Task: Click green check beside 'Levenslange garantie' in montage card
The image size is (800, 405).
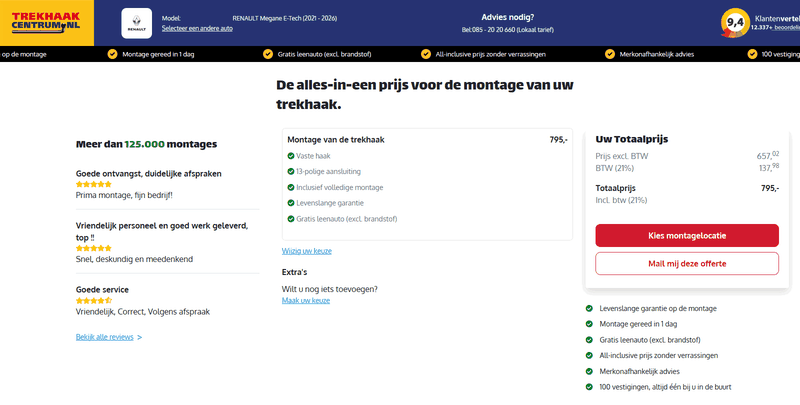Action: coord(291,203)
